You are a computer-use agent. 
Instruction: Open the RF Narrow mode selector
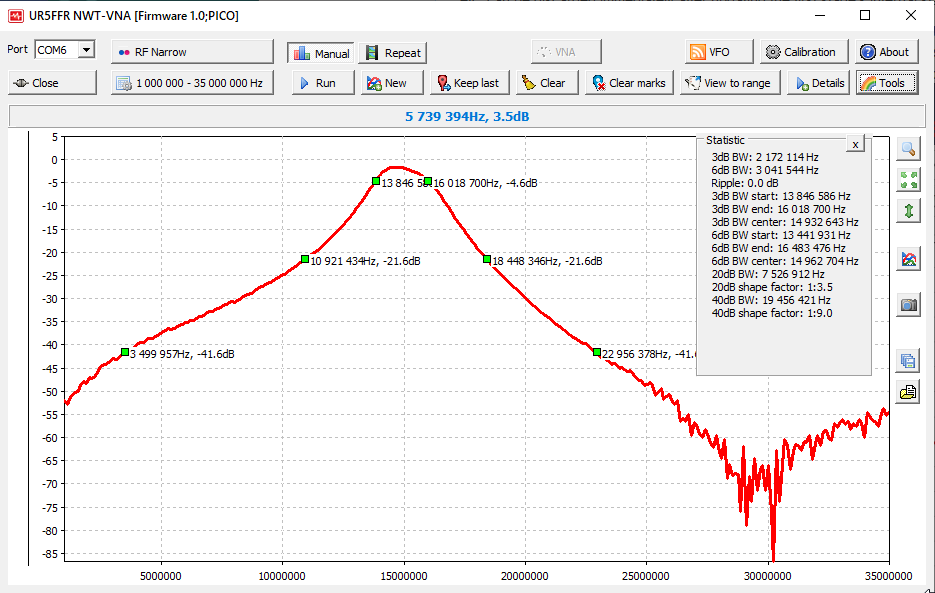point(192,52)
